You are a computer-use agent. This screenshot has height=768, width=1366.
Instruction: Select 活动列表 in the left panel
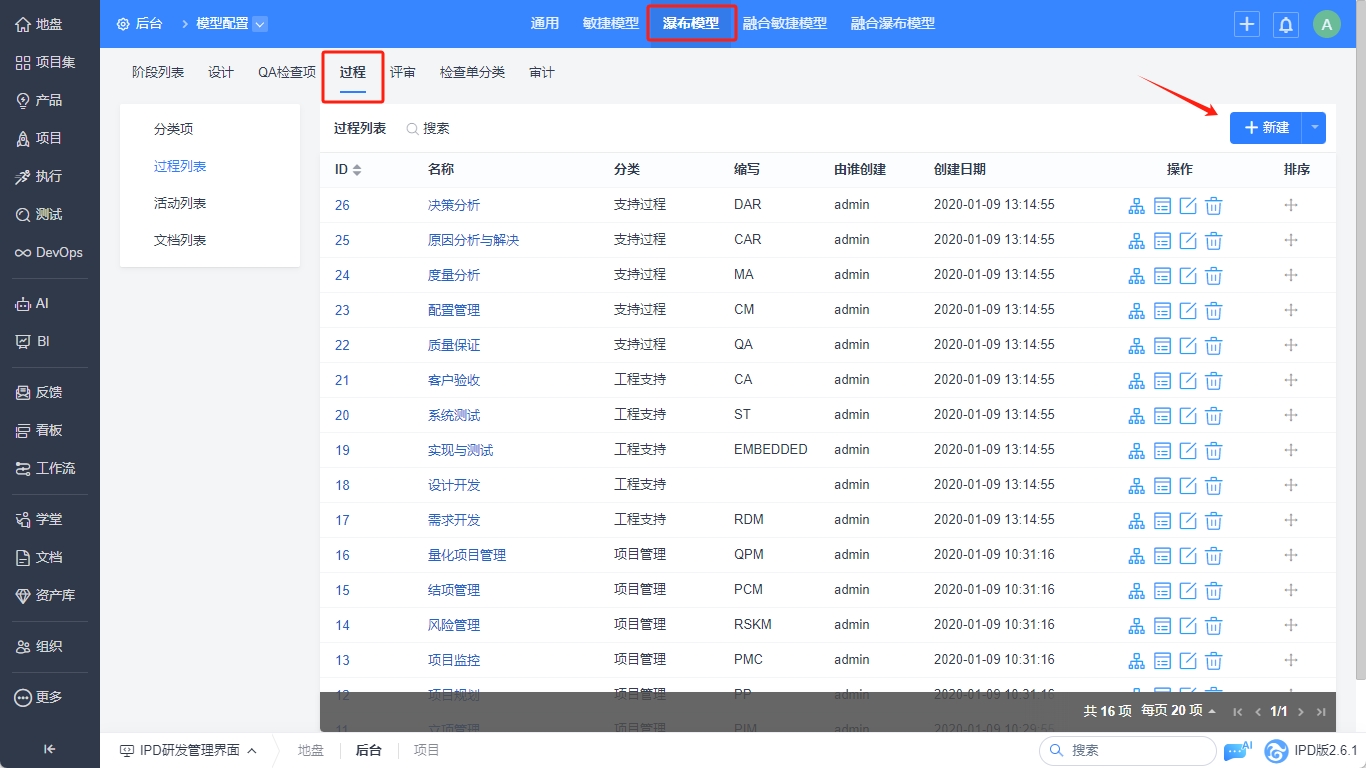tap(180, 203)
